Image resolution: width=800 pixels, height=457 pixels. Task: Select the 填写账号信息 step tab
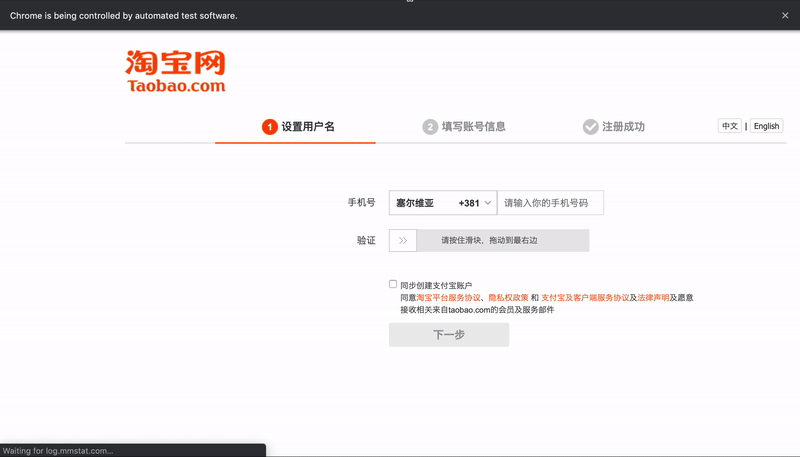pos(463,127)
